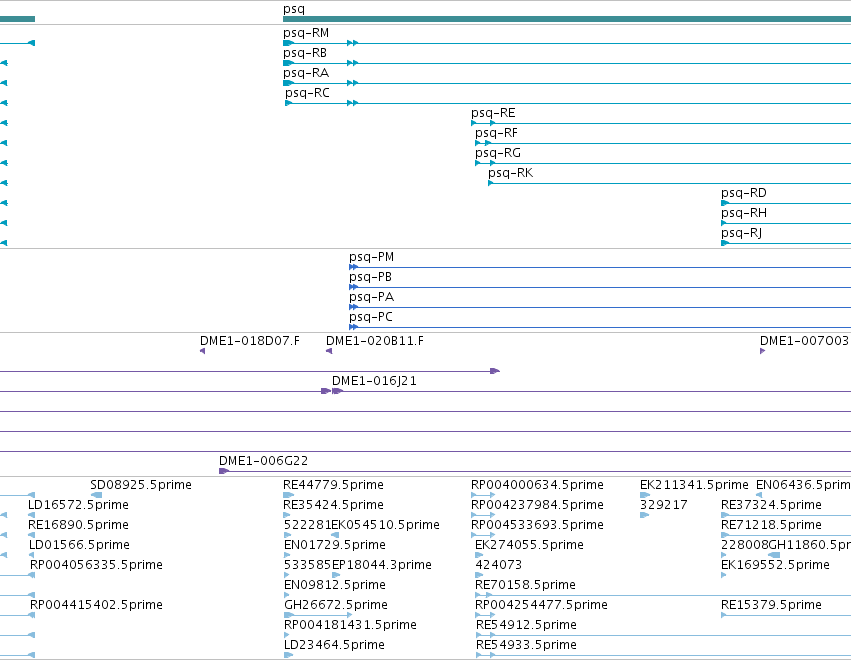Select DME1-020B11.F clone label
The width and height of the screenshot is (851, 660).
pos(375,341)
